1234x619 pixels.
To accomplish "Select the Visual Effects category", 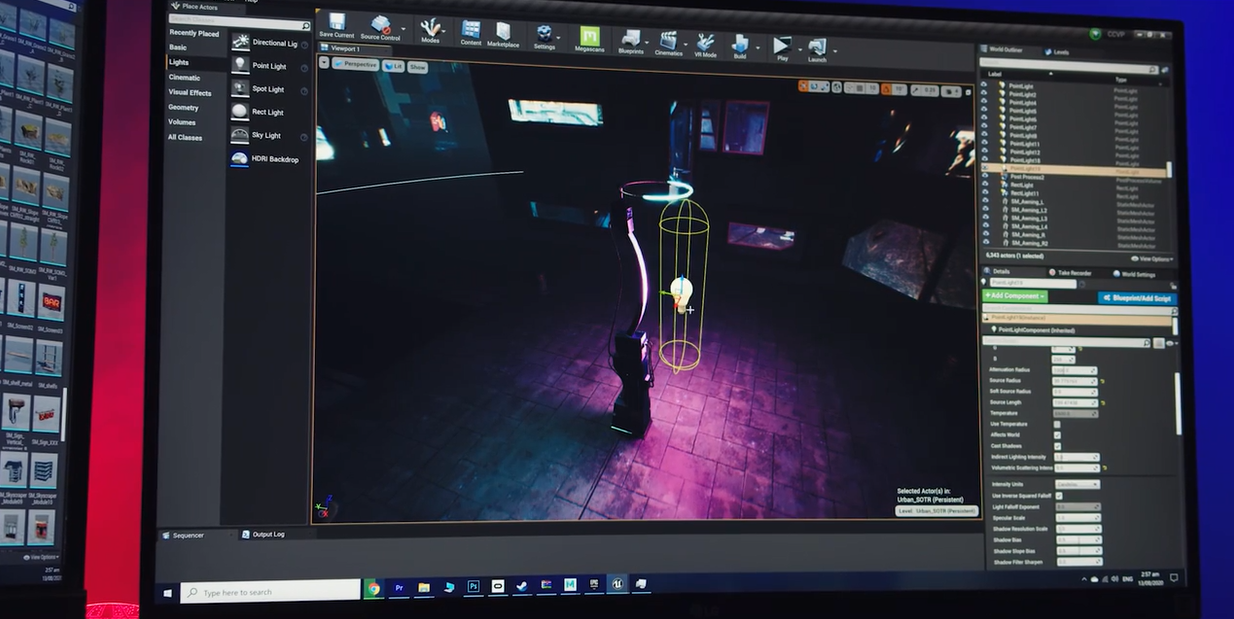I will click(190, 92).
